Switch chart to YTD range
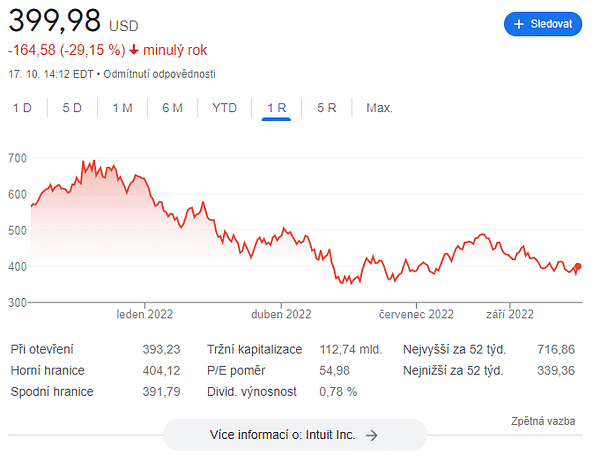The height and width of the screenshot is (456, 600). click(225, 108)
